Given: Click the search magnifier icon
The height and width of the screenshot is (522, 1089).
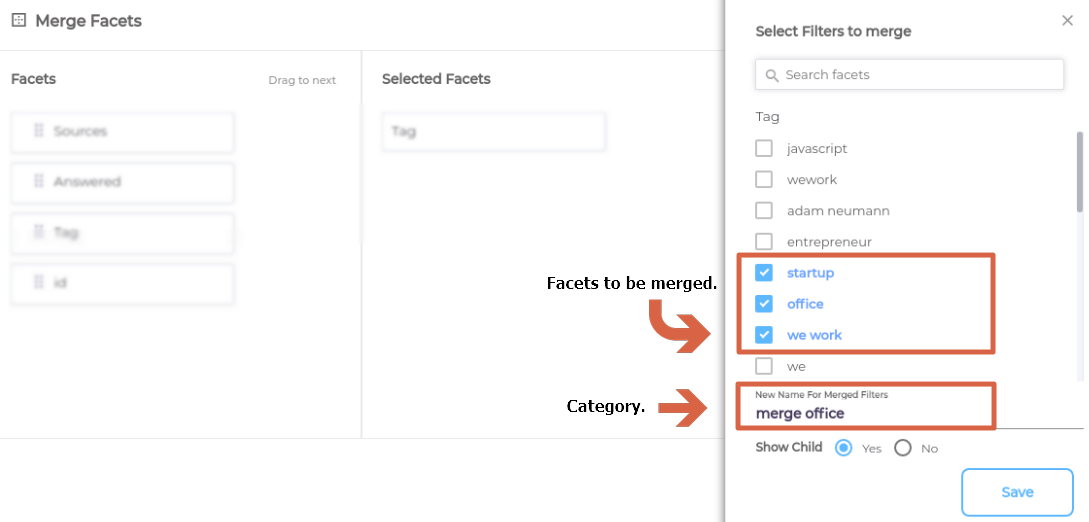Looking at the screenshot, I should [x=772, y=75].
